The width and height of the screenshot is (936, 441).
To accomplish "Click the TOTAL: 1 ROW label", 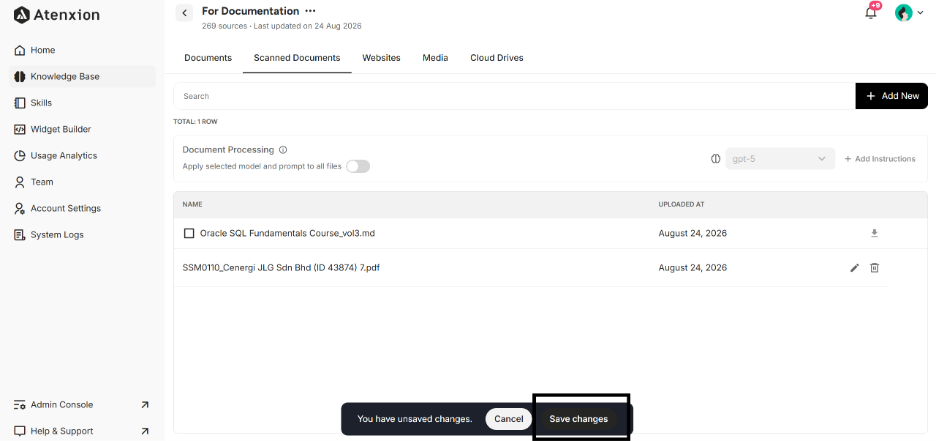I will (195, 122).
